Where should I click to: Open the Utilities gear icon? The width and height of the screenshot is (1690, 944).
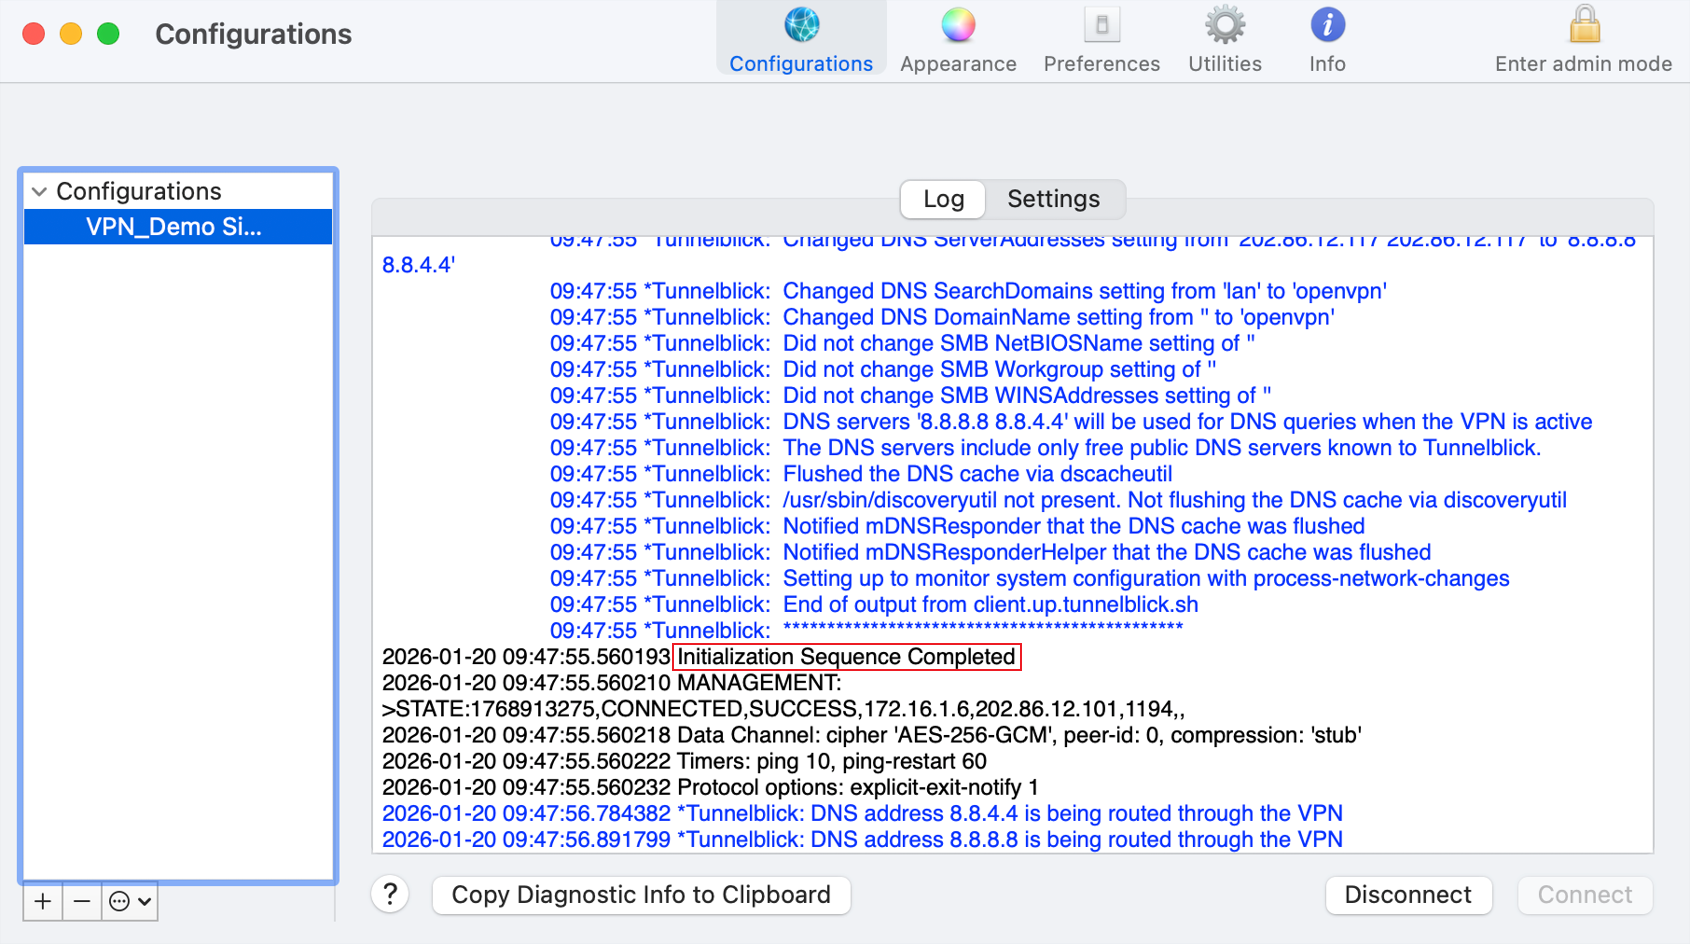[1224, 26]
